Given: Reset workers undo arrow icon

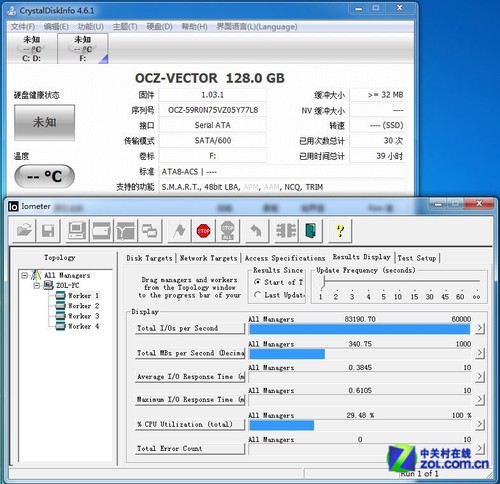Looking at the screenshot, I should click(x=256, y=230).
